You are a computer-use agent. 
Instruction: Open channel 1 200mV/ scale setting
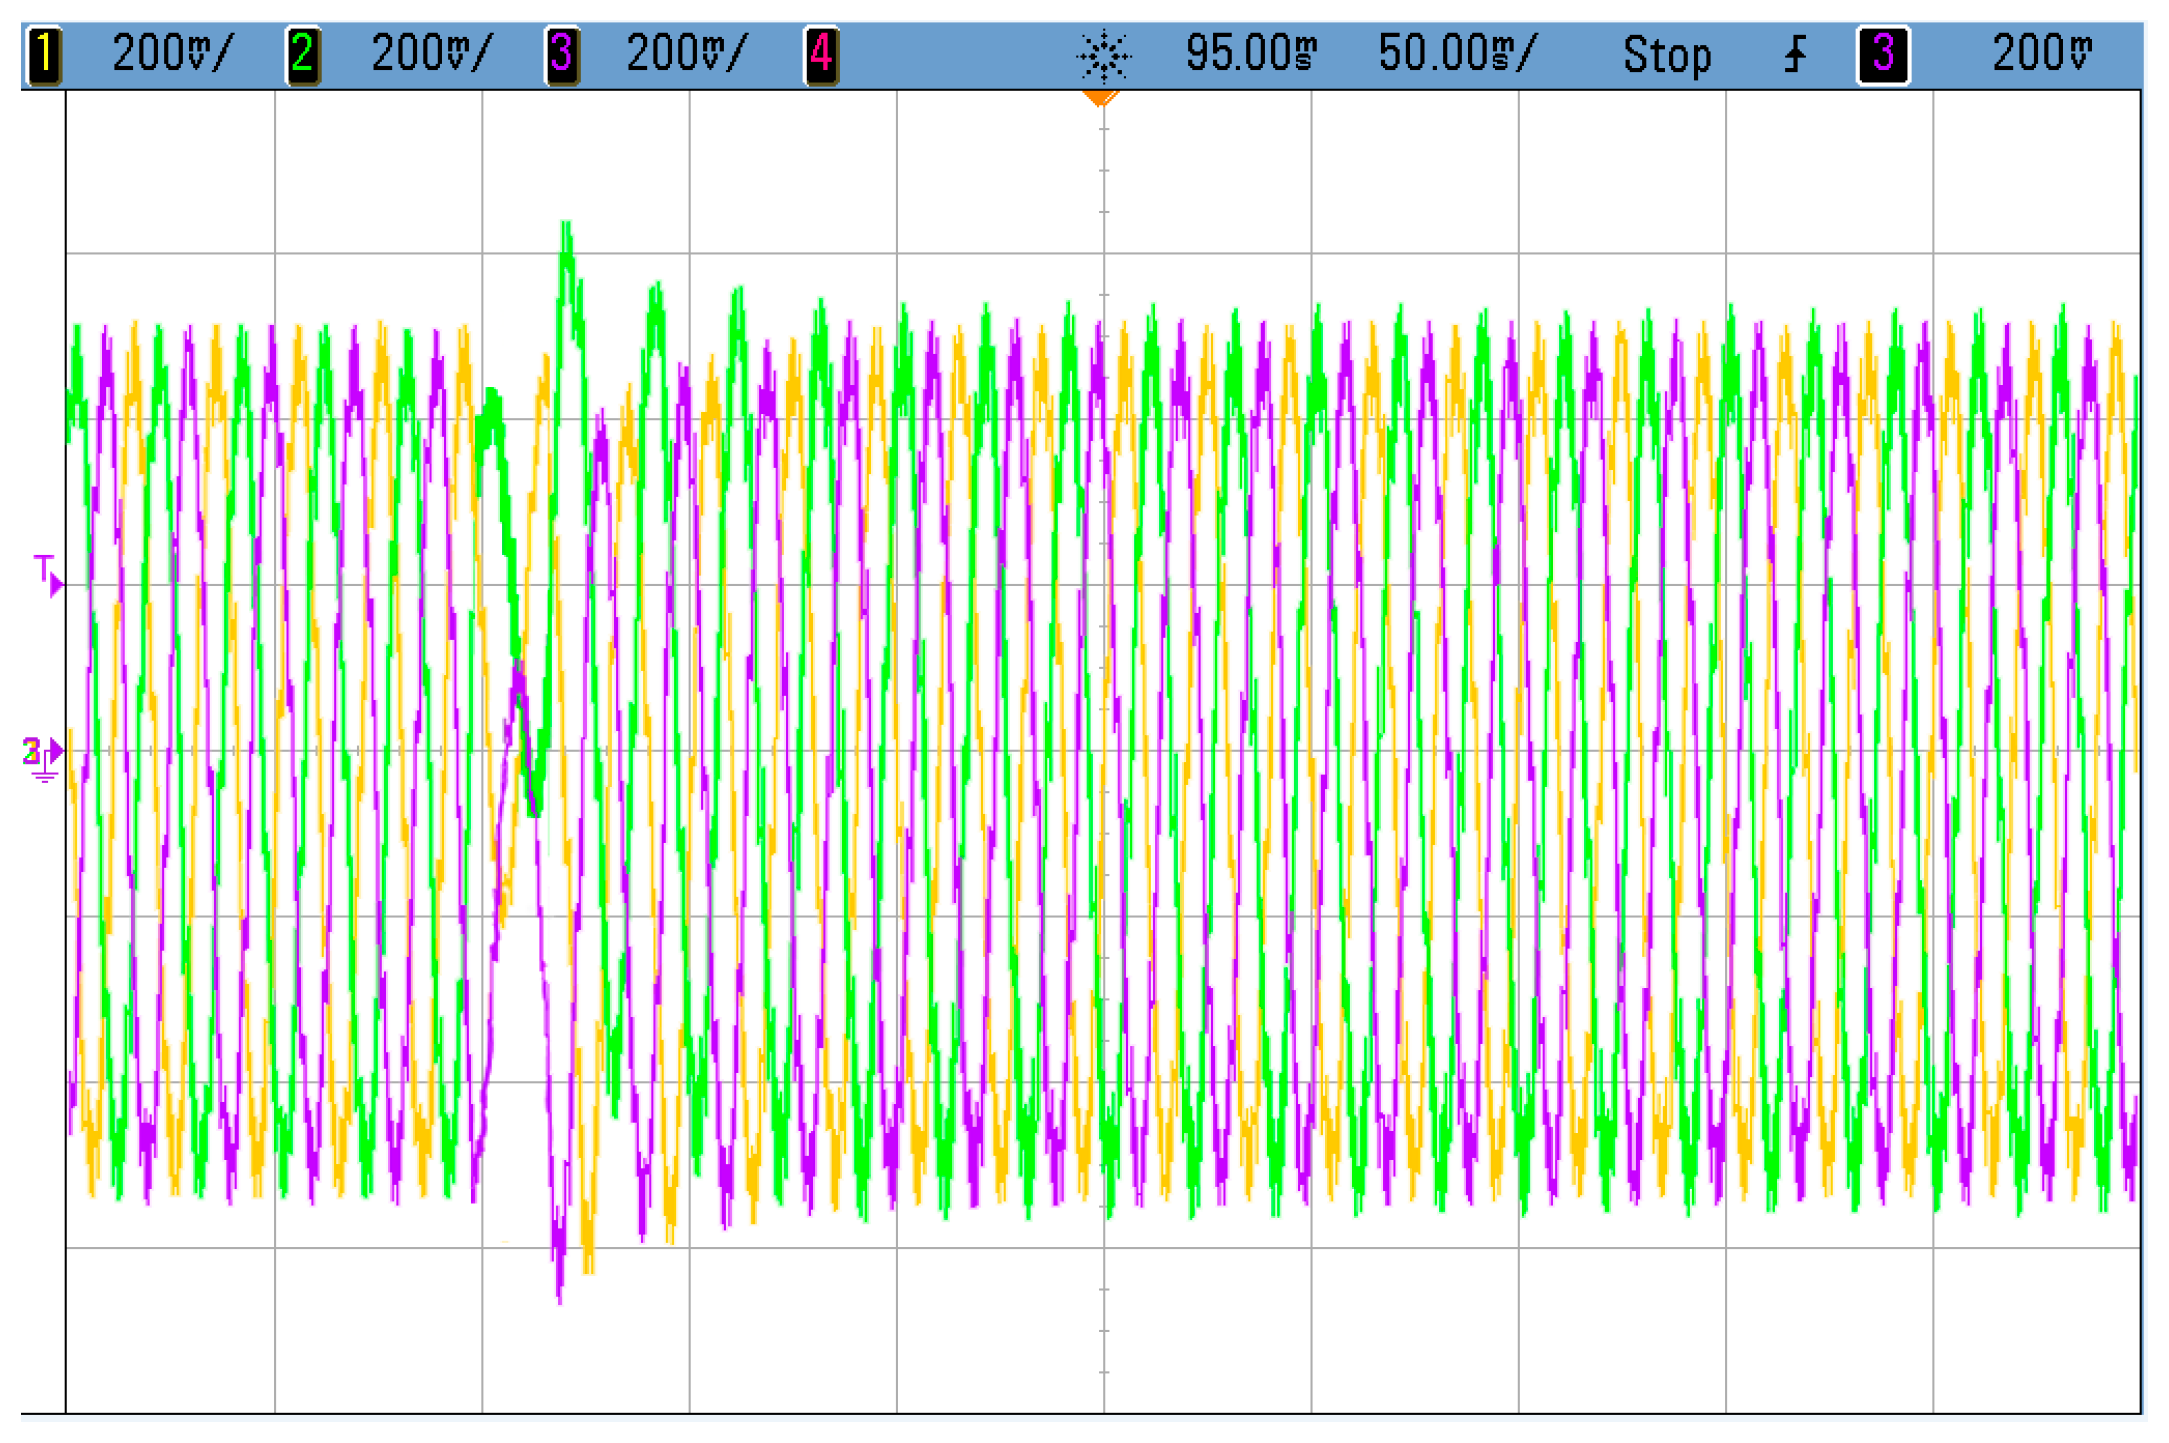point(172,54)
